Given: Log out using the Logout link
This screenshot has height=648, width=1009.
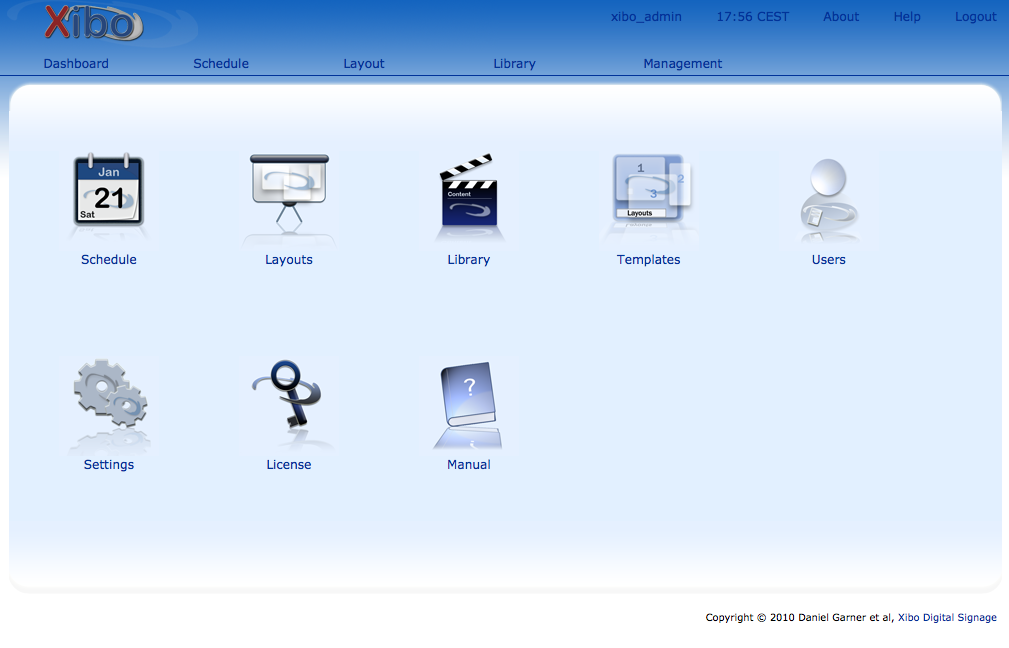Looking at the screenshot, I should (x=976, y=17).
